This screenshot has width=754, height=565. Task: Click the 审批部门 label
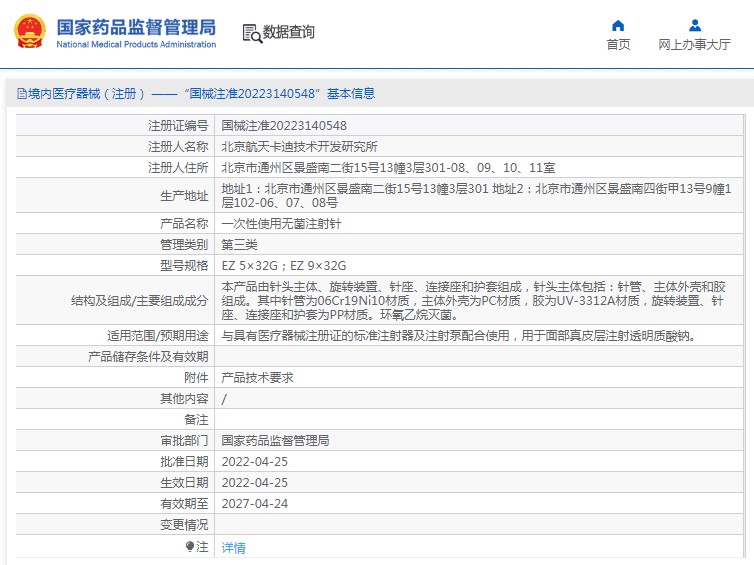184,441
